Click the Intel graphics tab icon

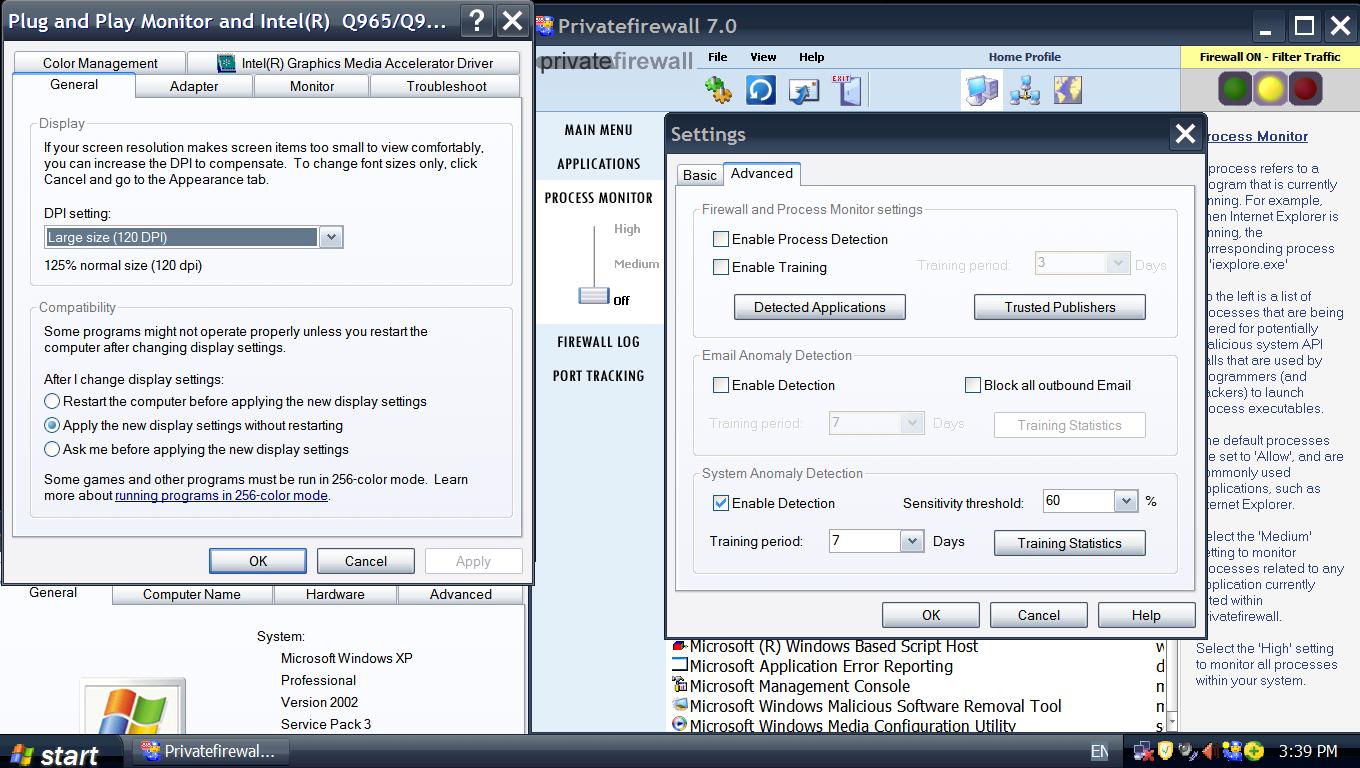click(x=226, y=63)
